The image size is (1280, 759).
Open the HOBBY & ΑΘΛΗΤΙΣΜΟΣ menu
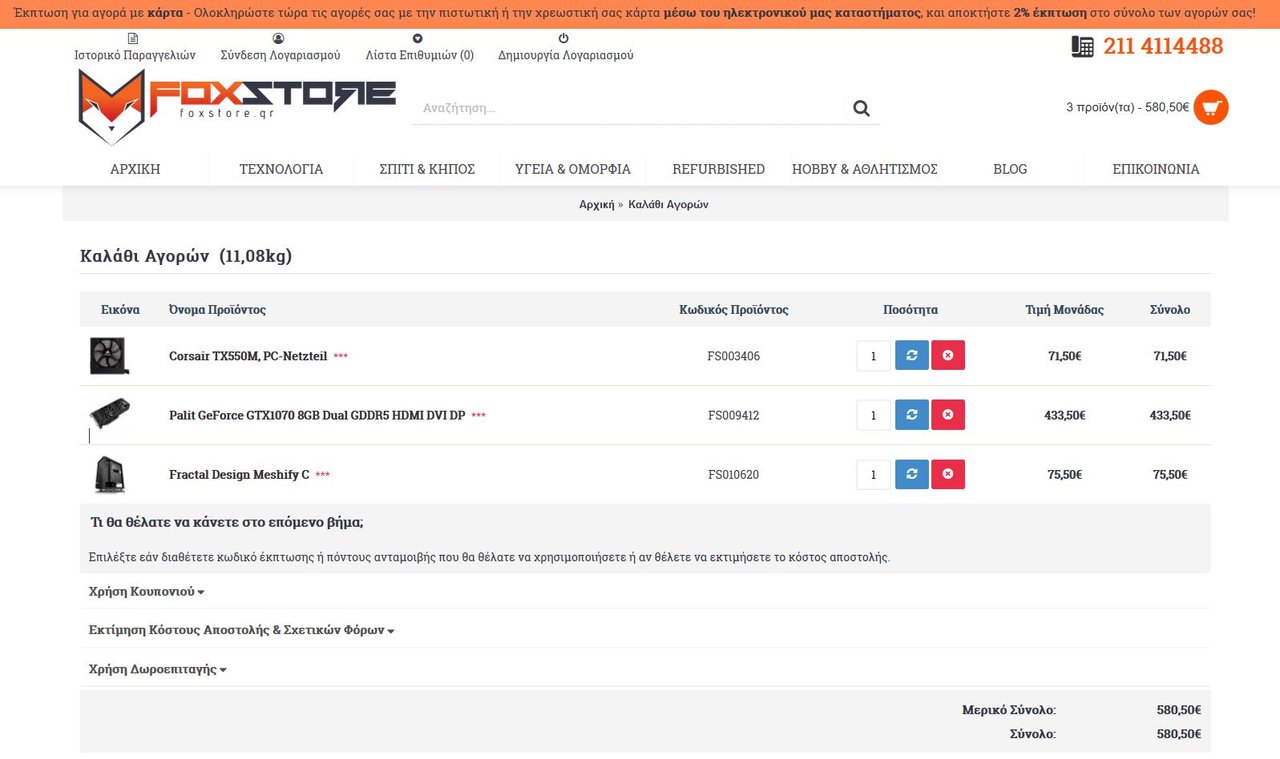tap(865, 169)
